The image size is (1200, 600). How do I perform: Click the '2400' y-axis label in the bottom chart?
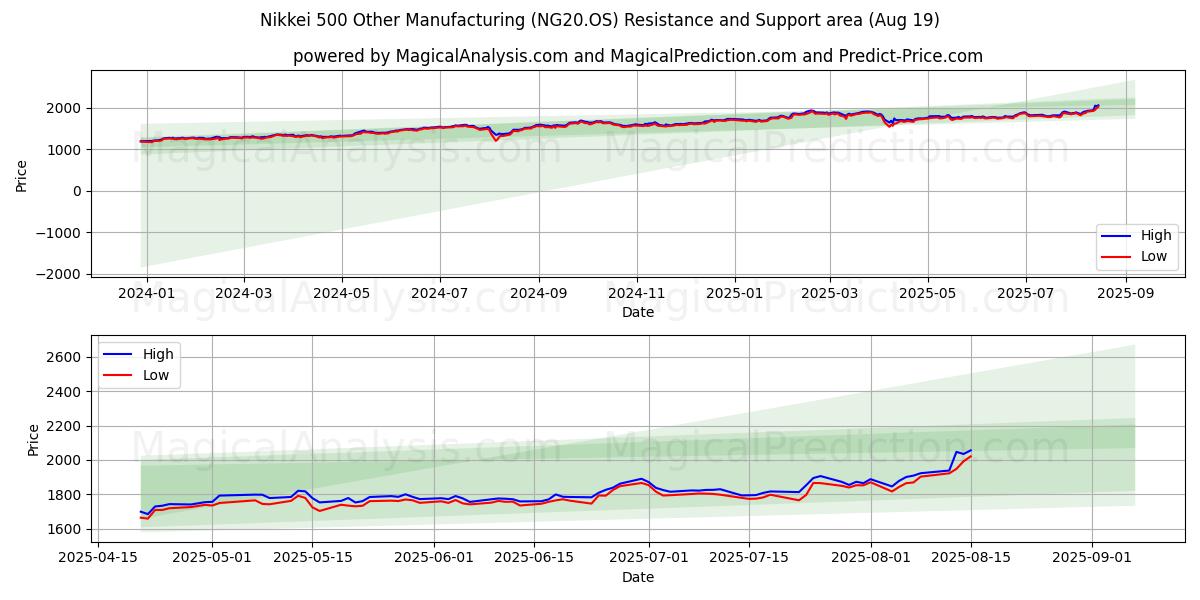click(67, 392)
